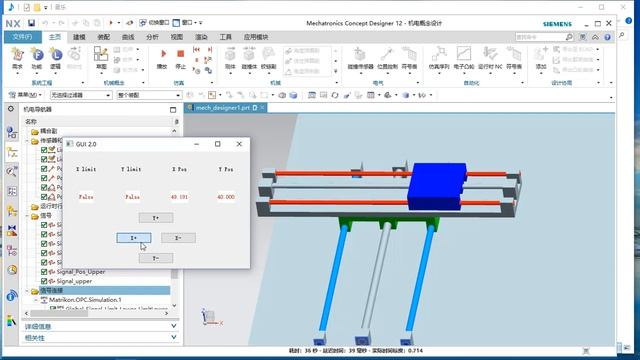Click the X Pos value 40.191
This screenshot has height=360, width=640.
point(180,197)
